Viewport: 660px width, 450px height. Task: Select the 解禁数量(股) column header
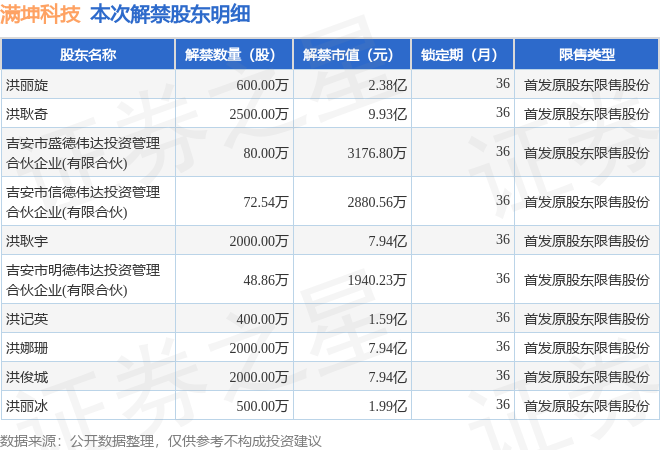[x=234, y=54]
